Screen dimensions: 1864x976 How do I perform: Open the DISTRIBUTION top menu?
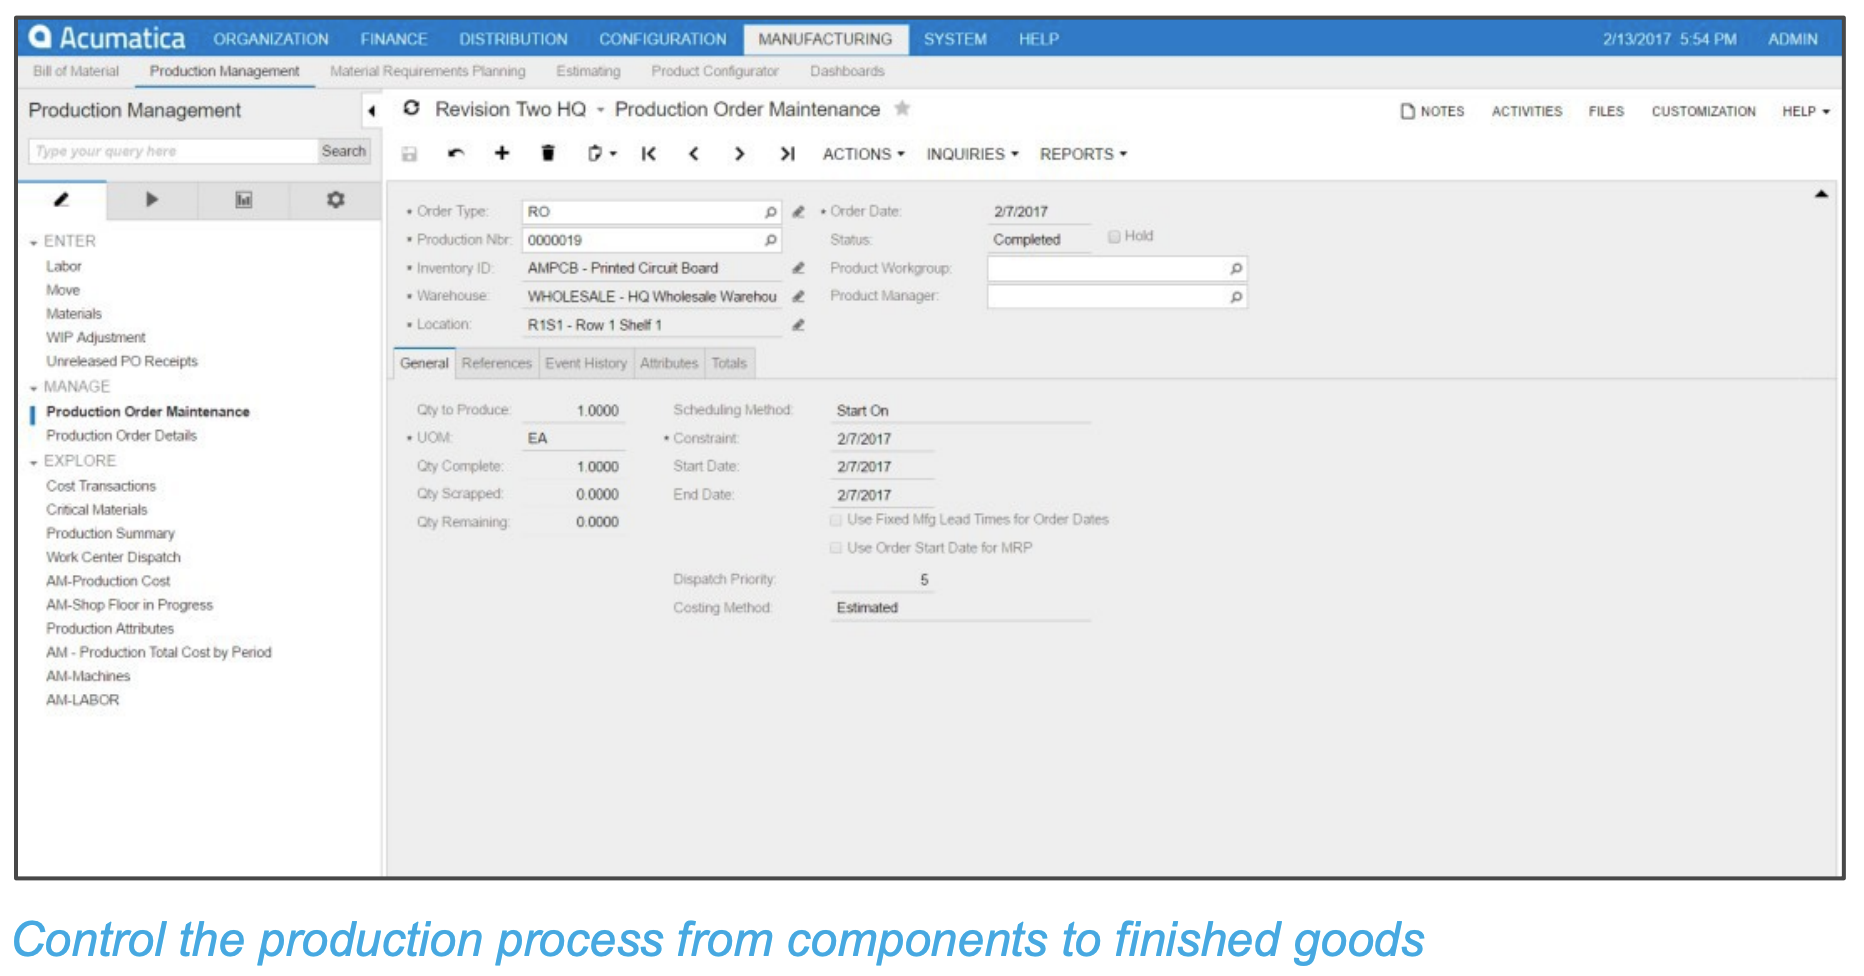coord(513,39)
